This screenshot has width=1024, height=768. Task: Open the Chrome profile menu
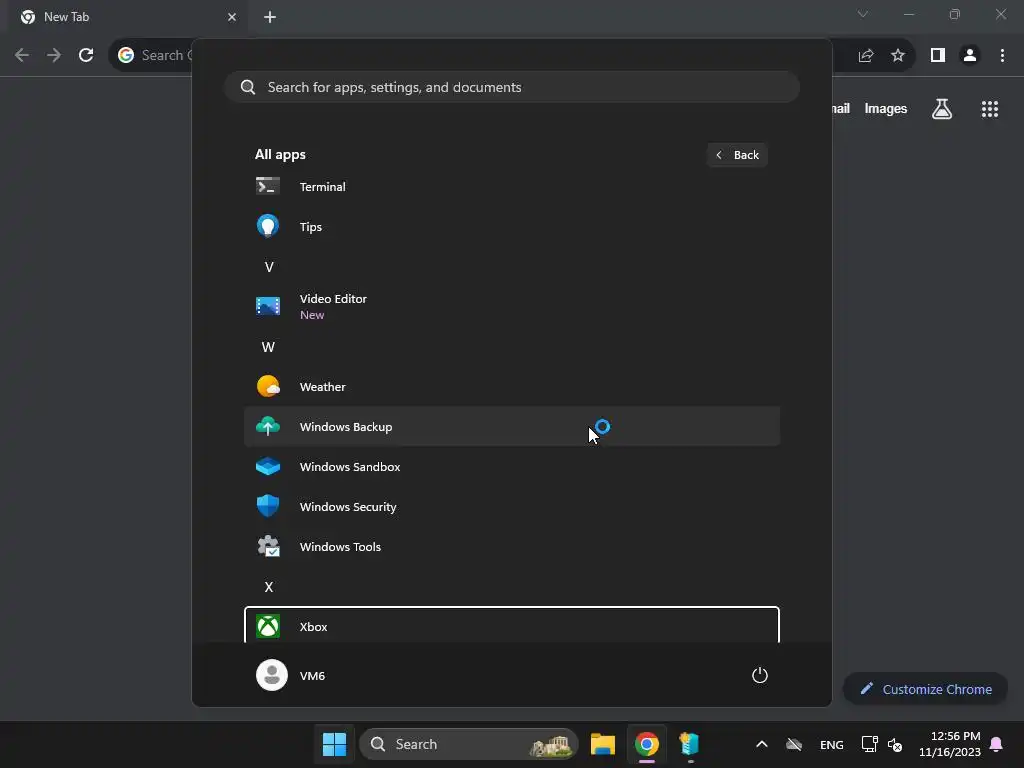click(970, 55)
